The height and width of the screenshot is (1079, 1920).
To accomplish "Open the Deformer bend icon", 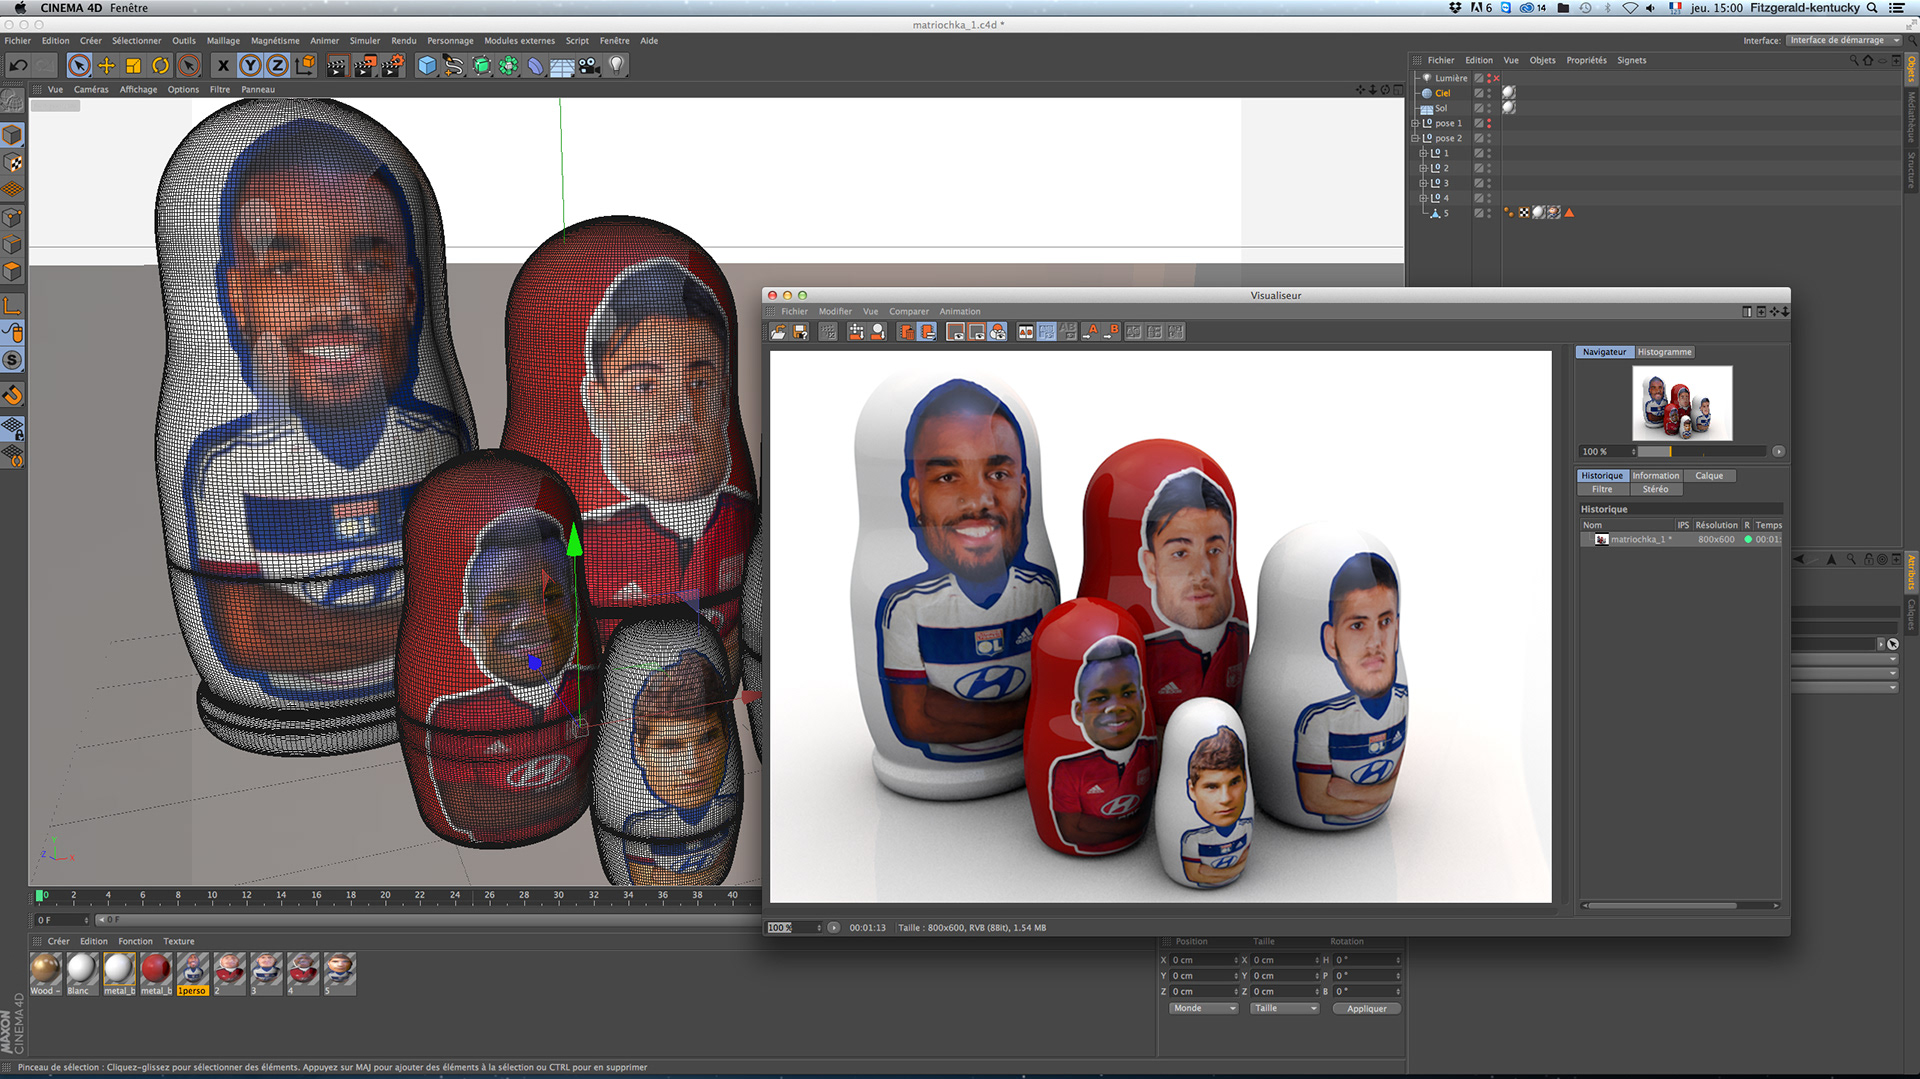I will point(536,66).
